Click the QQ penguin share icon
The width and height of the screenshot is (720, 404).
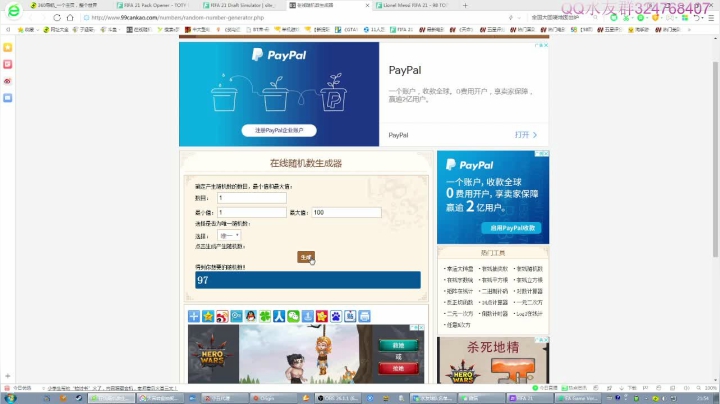click(251, 316)
